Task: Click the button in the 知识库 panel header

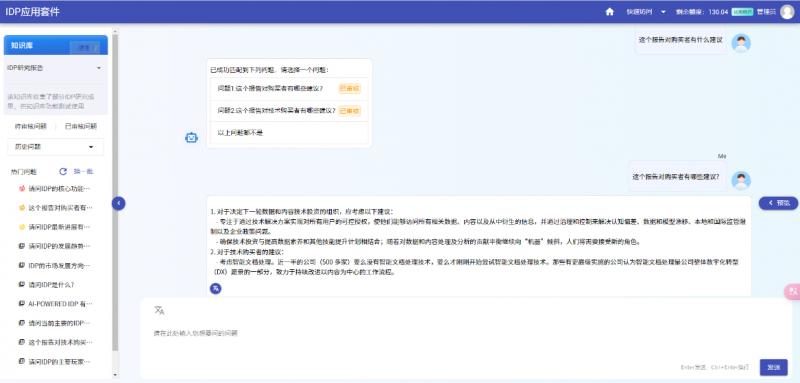Action: pos(85,47)
